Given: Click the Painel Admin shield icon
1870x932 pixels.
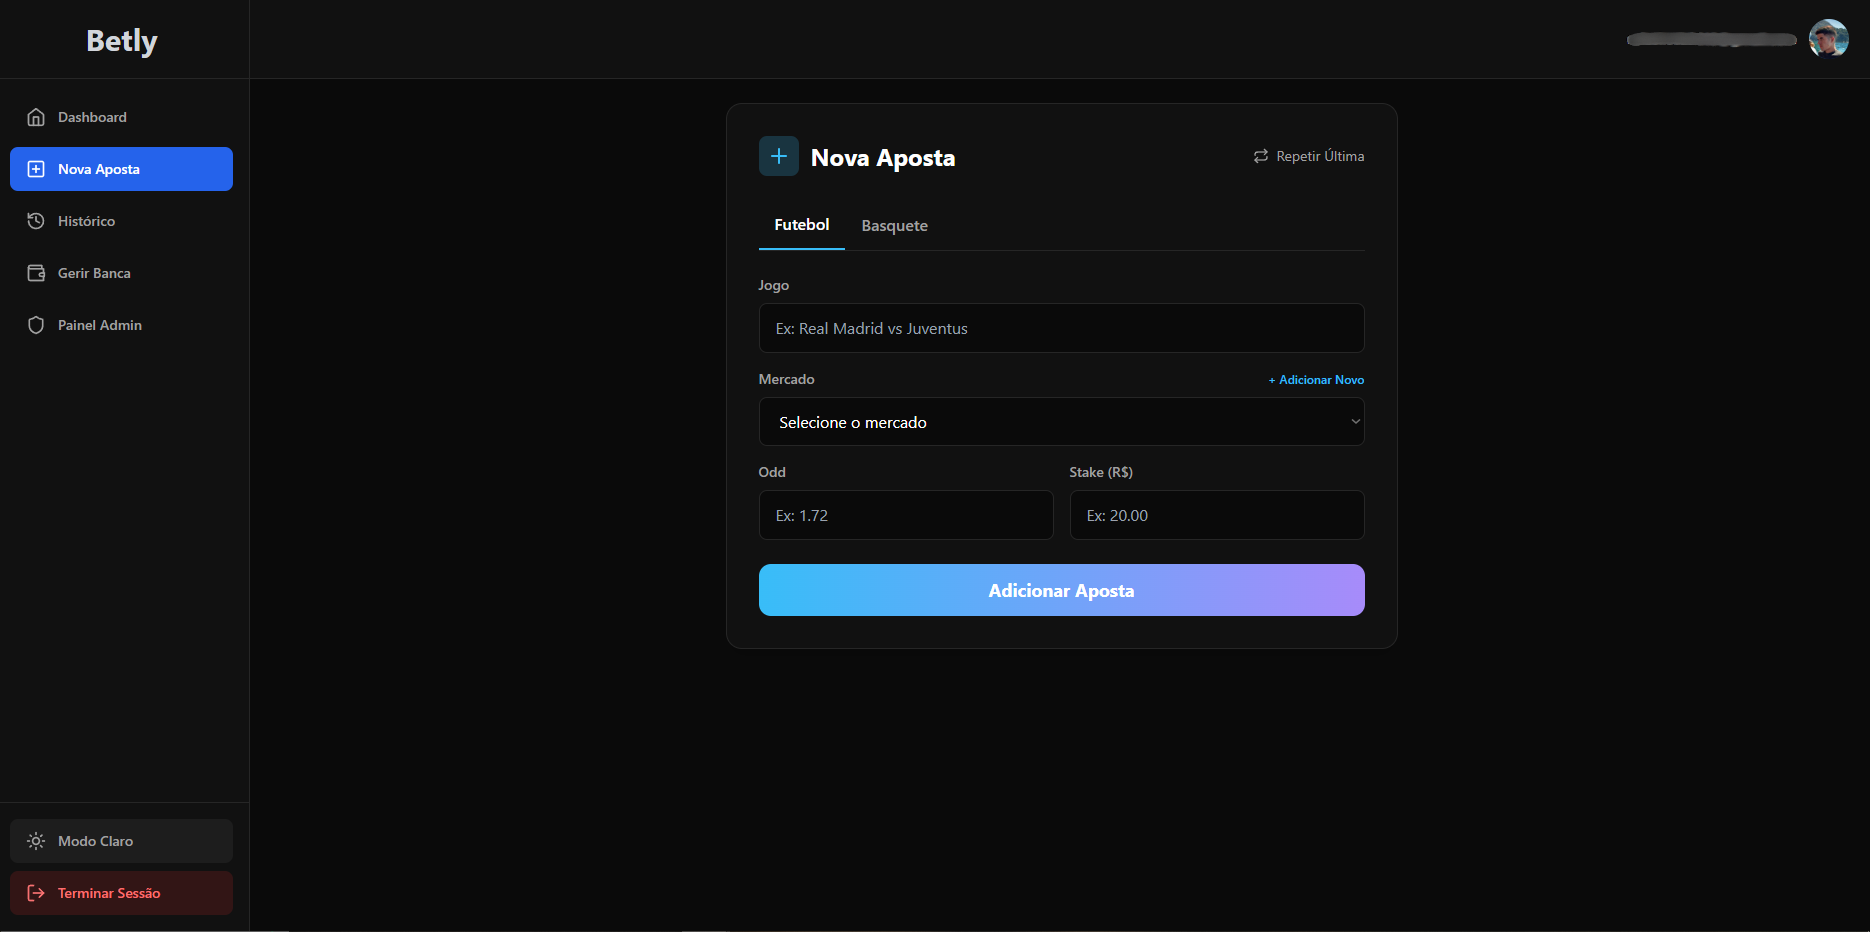Looking at the screenshot, I should click(36, 325).
